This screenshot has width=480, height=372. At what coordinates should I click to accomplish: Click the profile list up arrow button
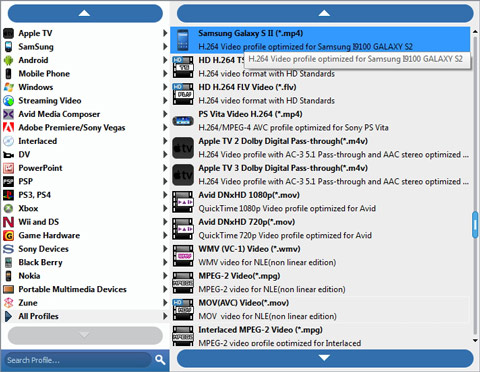(x=325, y=13)
